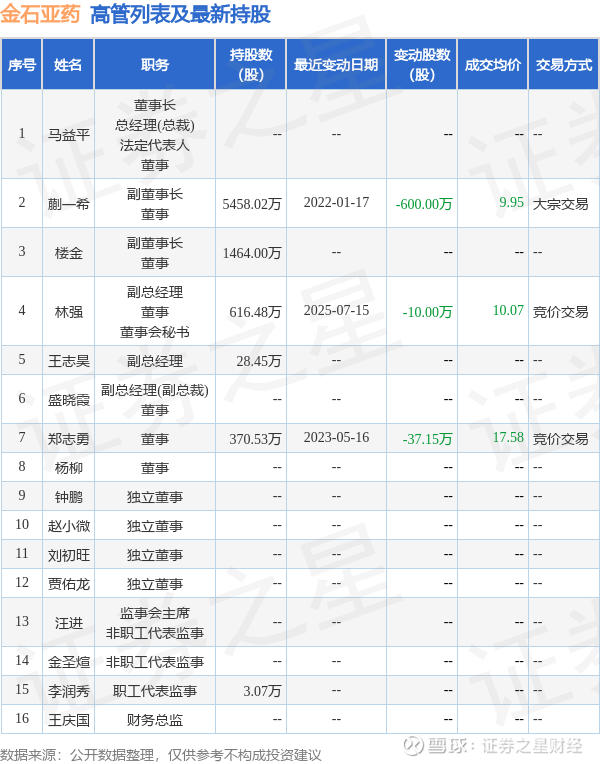Click the 非职工代表监事 cell for 金圣煊

155,662
